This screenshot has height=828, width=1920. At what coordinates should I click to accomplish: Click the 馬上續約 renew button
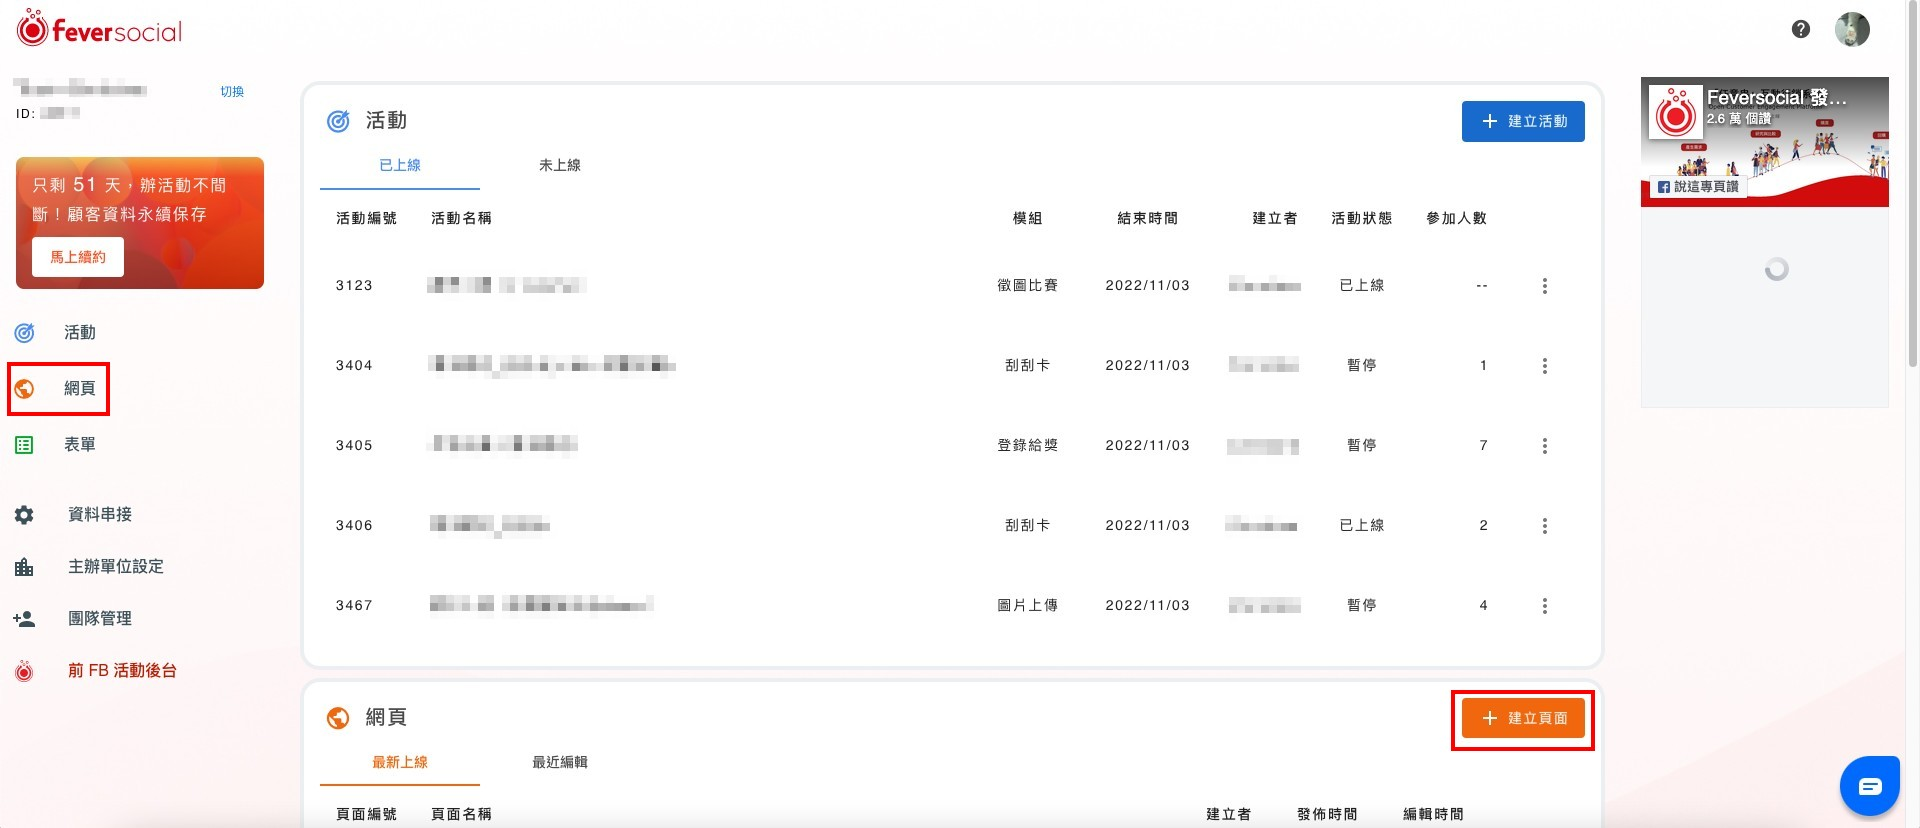pyautogui.click(x=78, y=257)
